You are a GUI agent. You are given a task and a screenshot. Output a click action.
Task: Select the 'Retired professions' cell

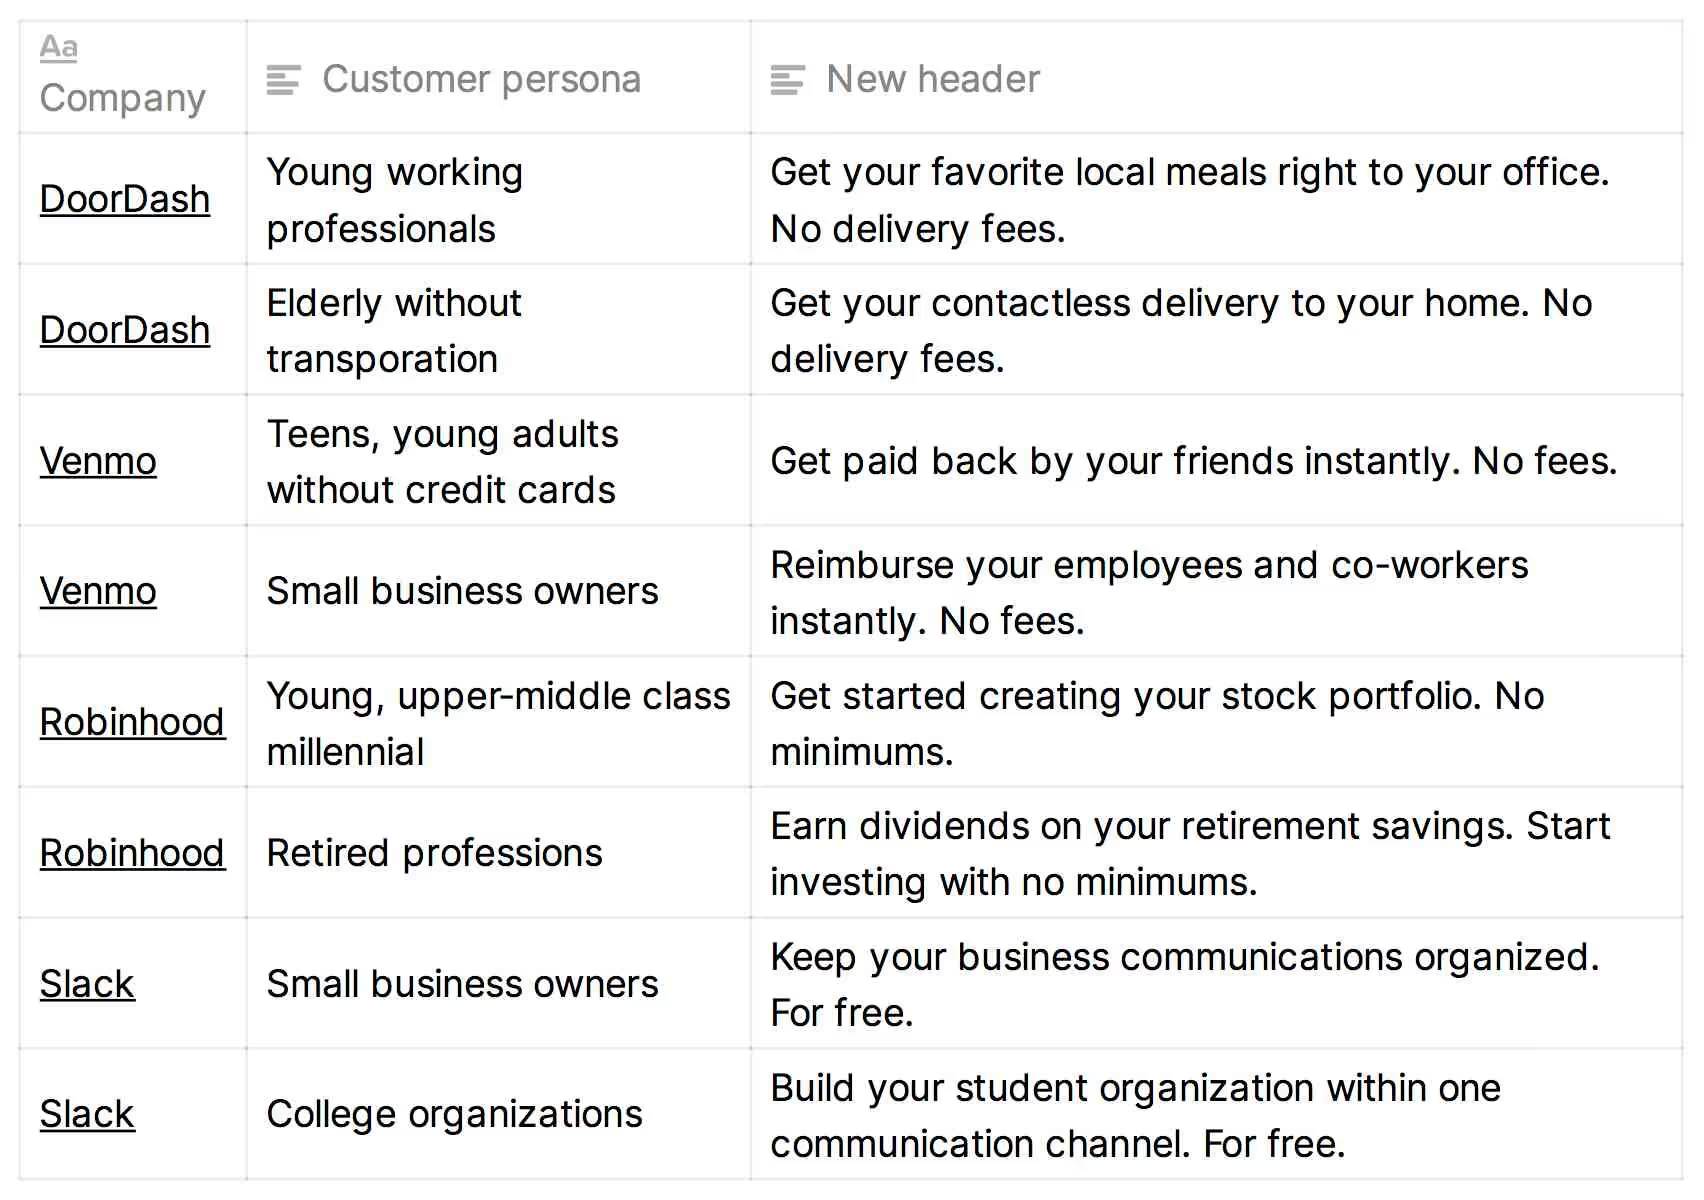pyautogui.click(x=435, y=853)
